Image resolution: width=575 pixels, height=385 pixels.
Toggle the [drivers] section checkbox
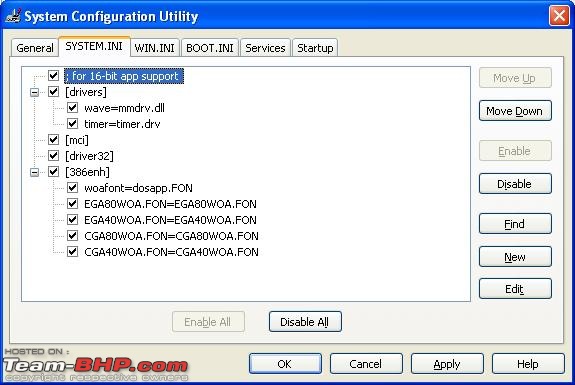coord(54,92)
